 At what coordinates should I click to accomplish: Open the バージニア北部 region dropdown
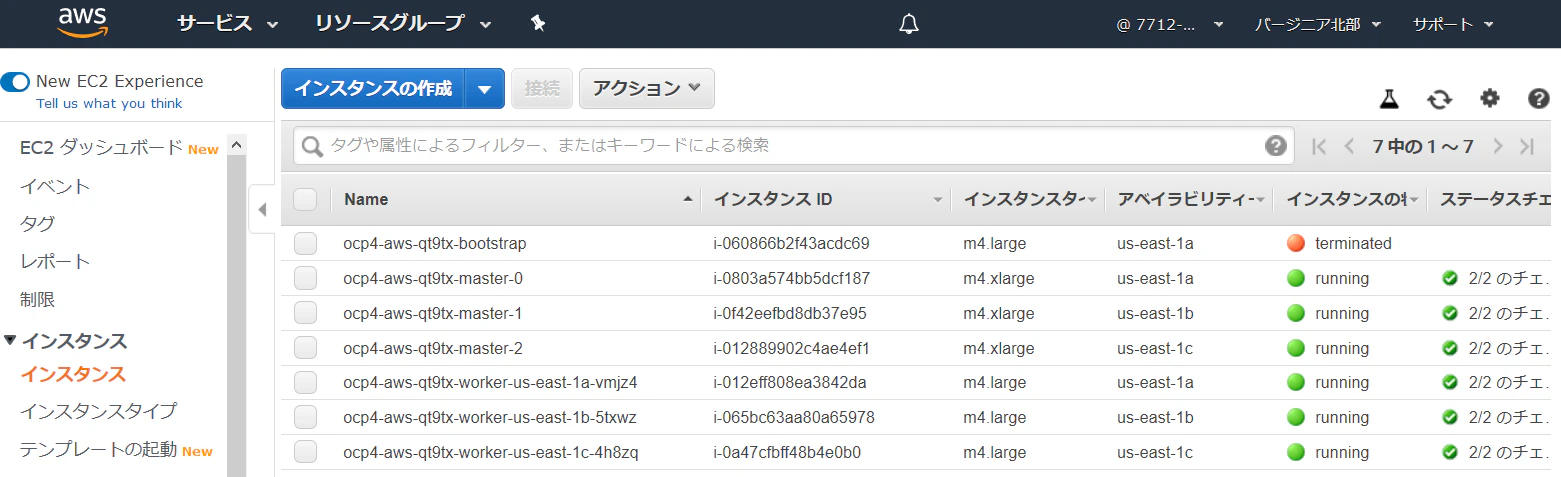click(x=1318, y=24)
